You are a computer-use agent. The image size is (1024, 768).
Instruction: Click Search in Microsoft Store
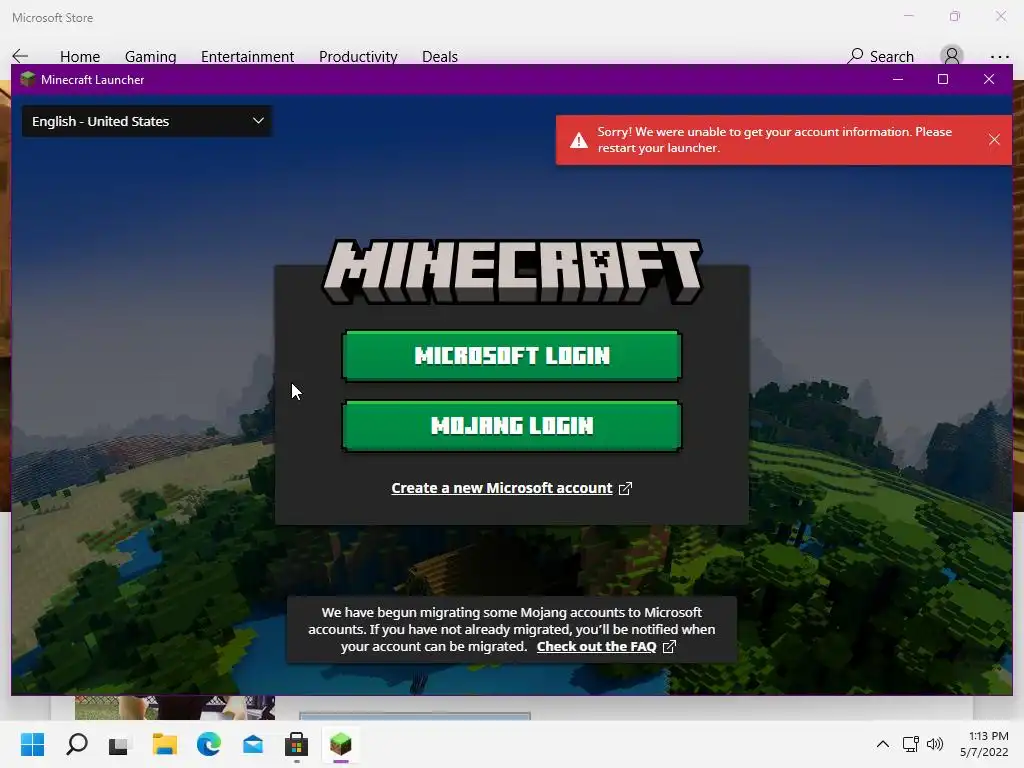pos(880,56)
